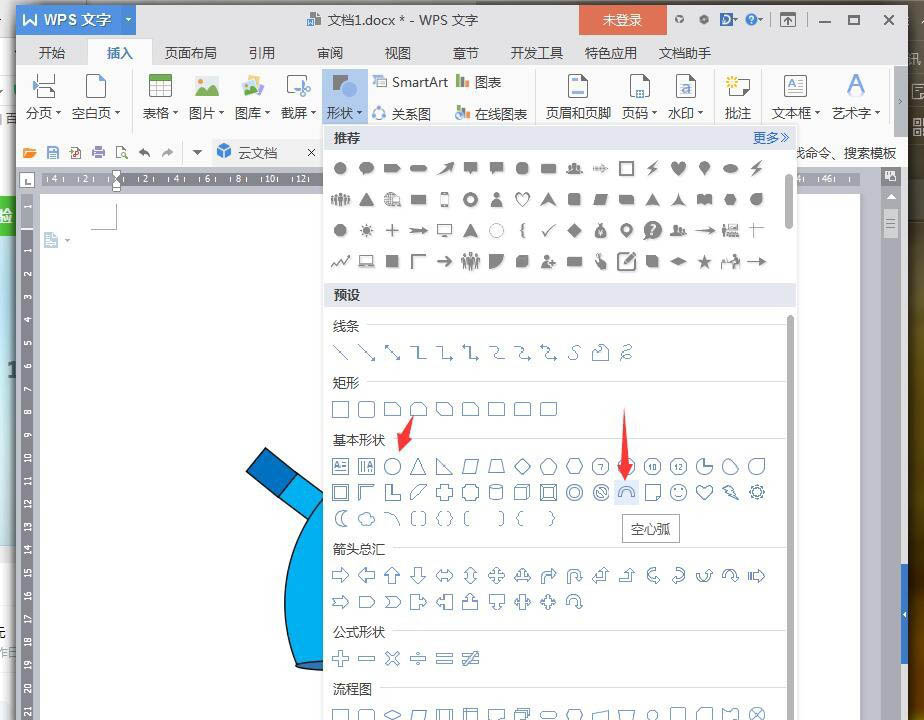Open the 云文档 cloud document tab
This screenshot has width=924, height=720.
click(258, 153)
